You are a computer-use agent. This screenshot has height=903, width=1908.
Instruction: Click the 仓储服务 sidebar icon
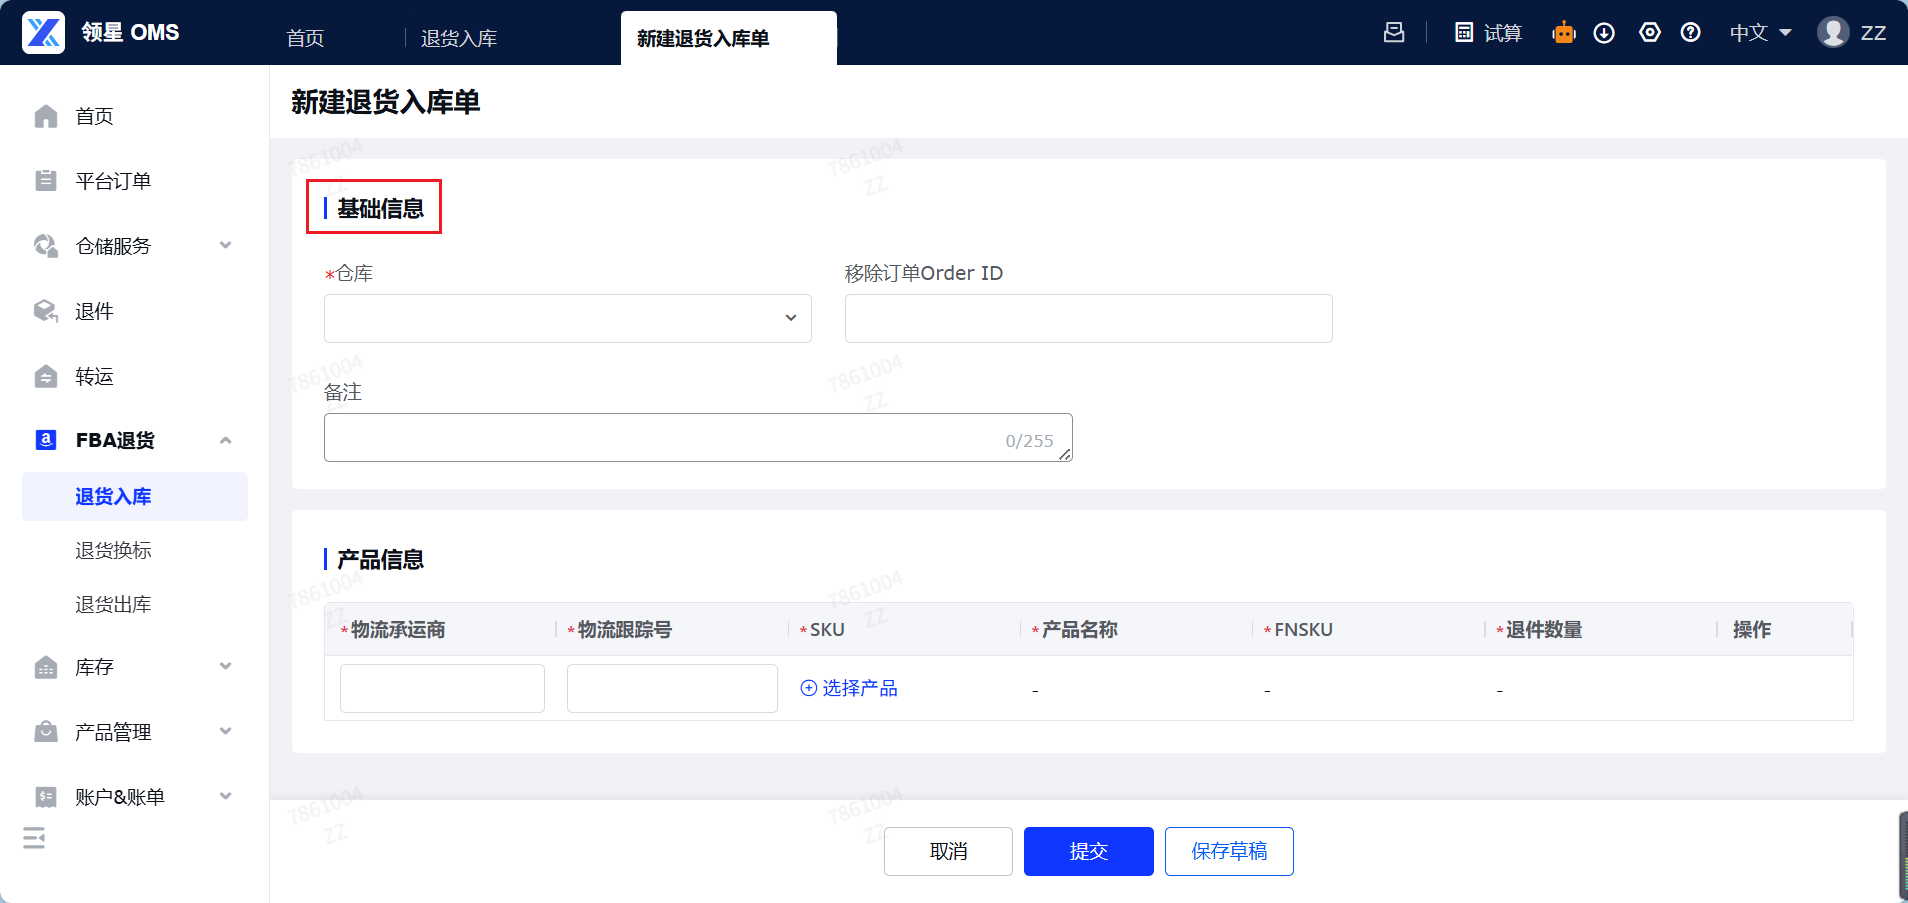pyautogui.click(x=46, y=246)
